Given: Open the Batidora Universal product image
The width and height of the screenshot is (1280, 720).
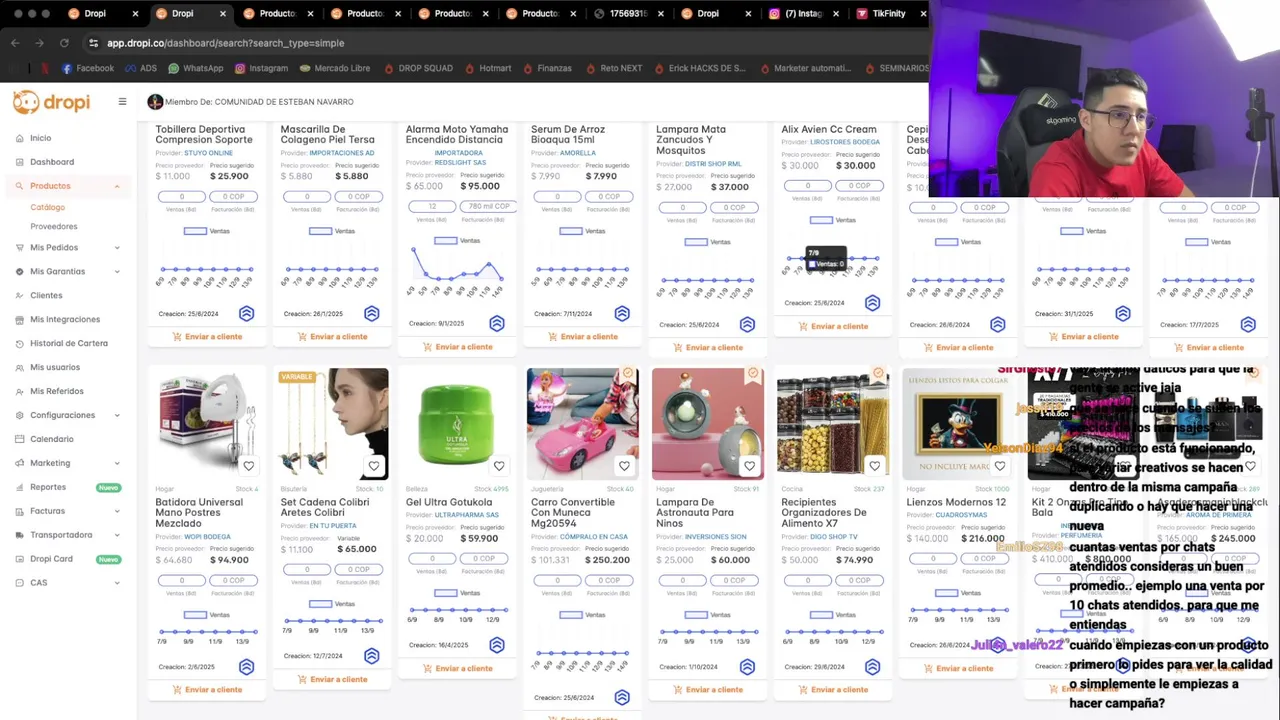Looking at the screenshot, I should (x=207, y=424).
